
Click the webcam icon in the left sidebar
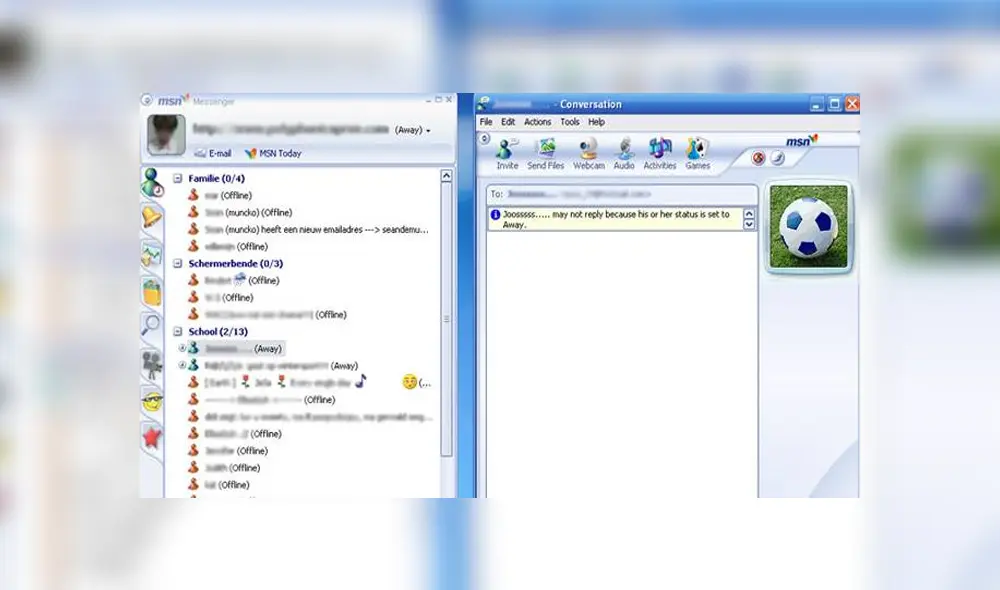pos(152,364)
